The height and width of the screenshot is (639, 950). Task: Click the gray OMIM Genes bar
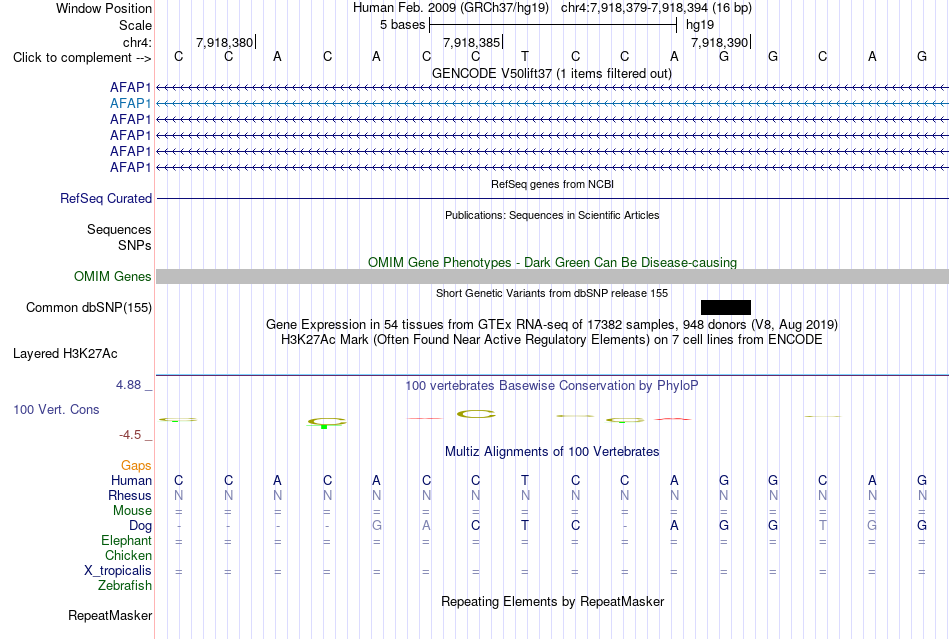click(552, 277)
